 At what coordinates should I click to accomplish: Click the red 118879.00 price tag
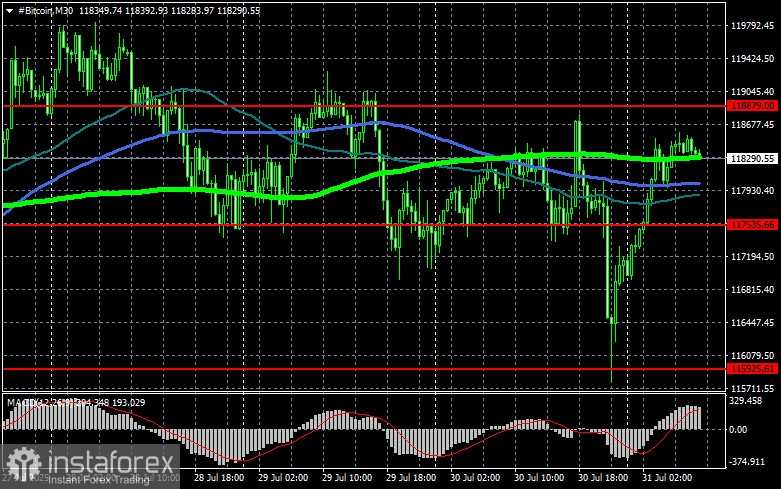coord(752,106)
